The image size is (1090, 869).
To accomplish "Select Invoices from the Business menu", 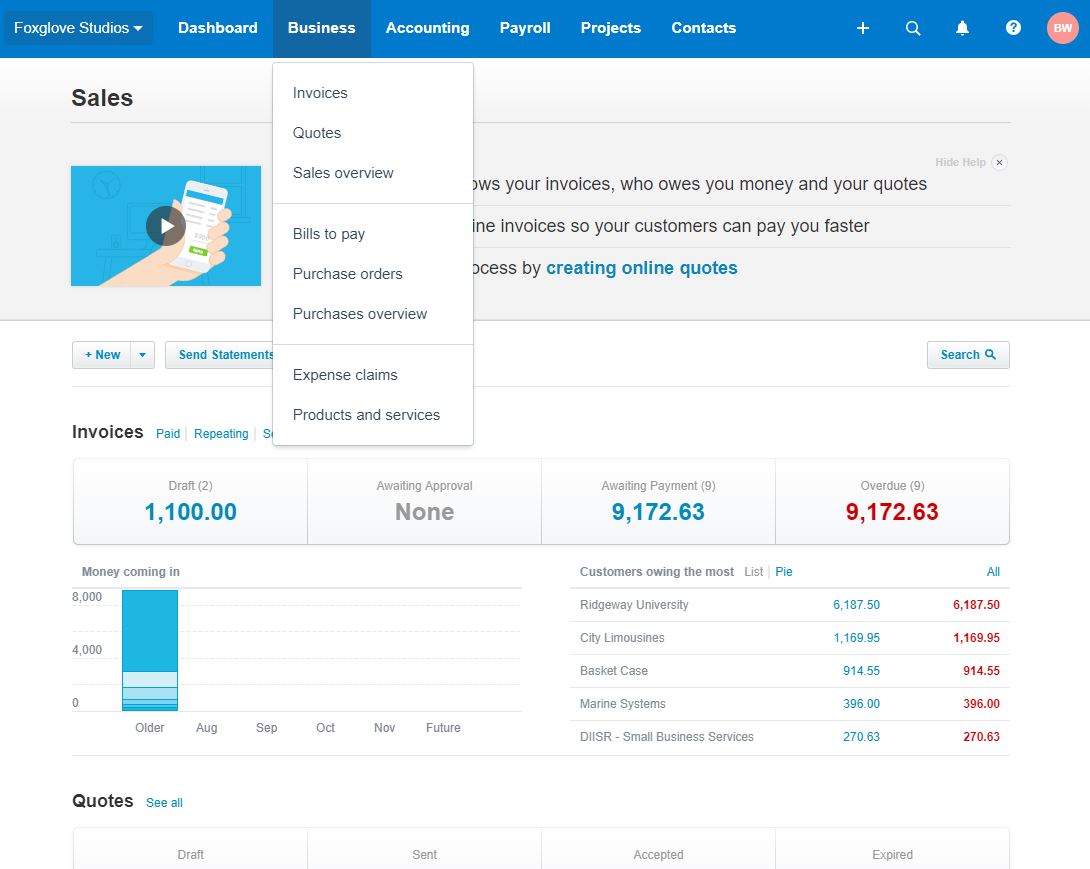I will click(319, 92).
